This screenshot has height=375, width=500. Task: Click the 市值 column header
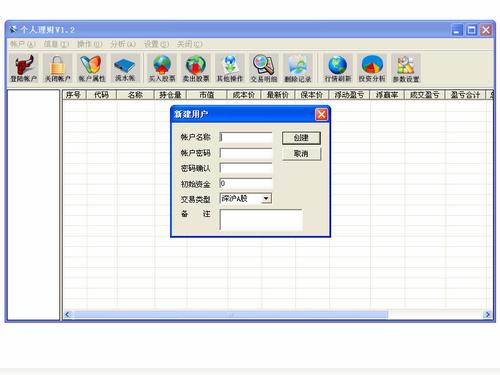pyautogui.click(x=207, y=95)
